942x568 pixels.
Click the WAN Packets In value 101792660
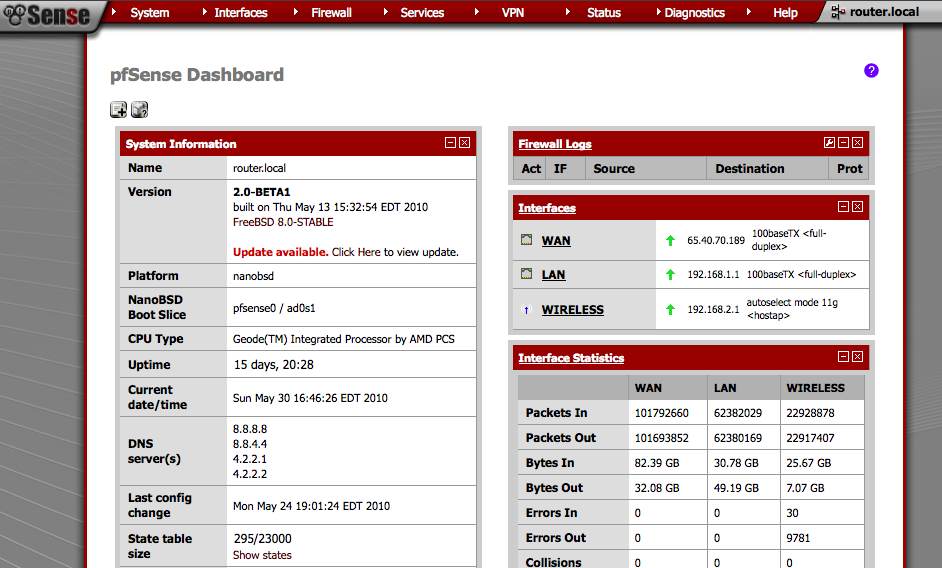[661, 413]
